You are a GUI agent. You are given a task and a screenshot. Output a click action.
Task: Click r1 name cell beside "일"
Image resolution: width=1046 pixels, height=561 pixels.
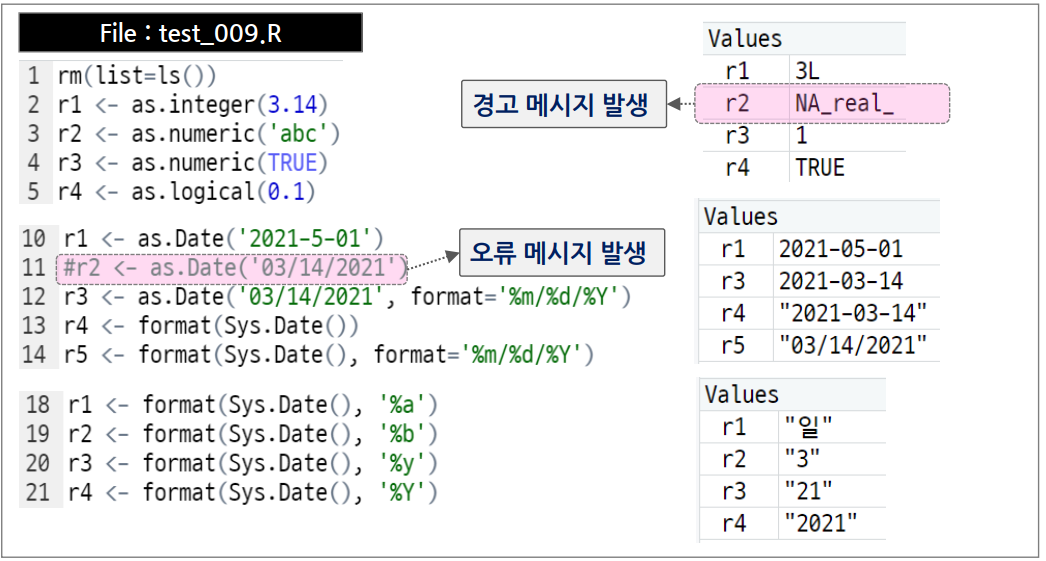tap(734, 426)
